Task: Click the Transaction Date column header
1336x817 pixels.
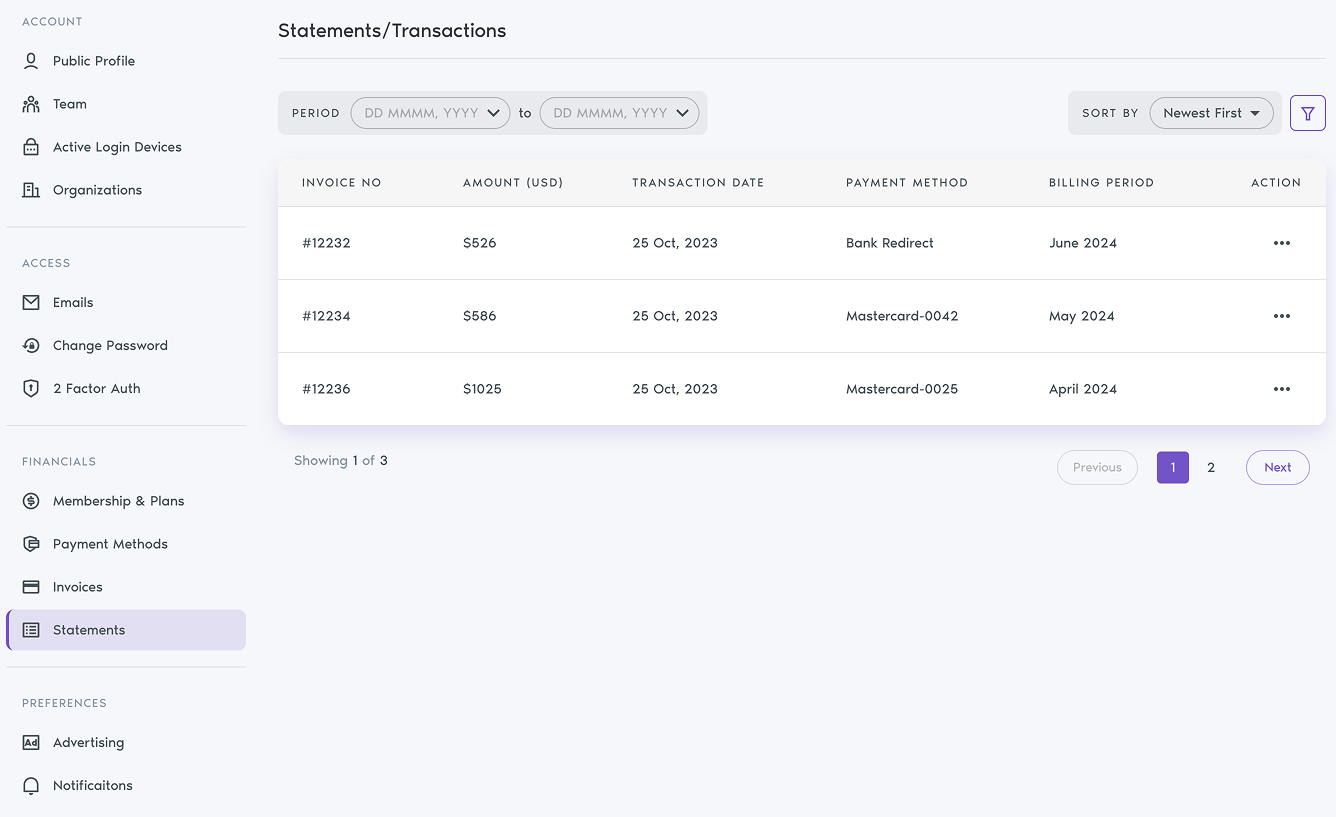Action: (698, 183)
